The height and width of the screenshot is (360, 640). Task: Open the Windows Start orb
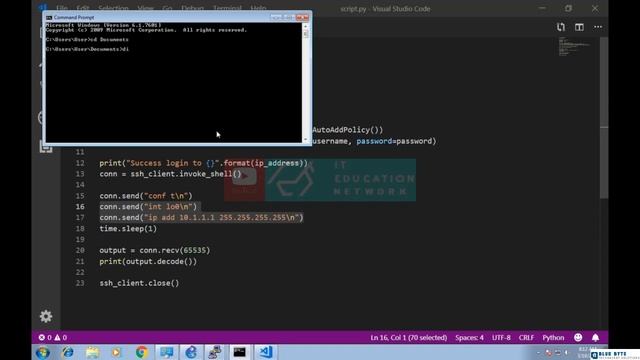(42, 352)
